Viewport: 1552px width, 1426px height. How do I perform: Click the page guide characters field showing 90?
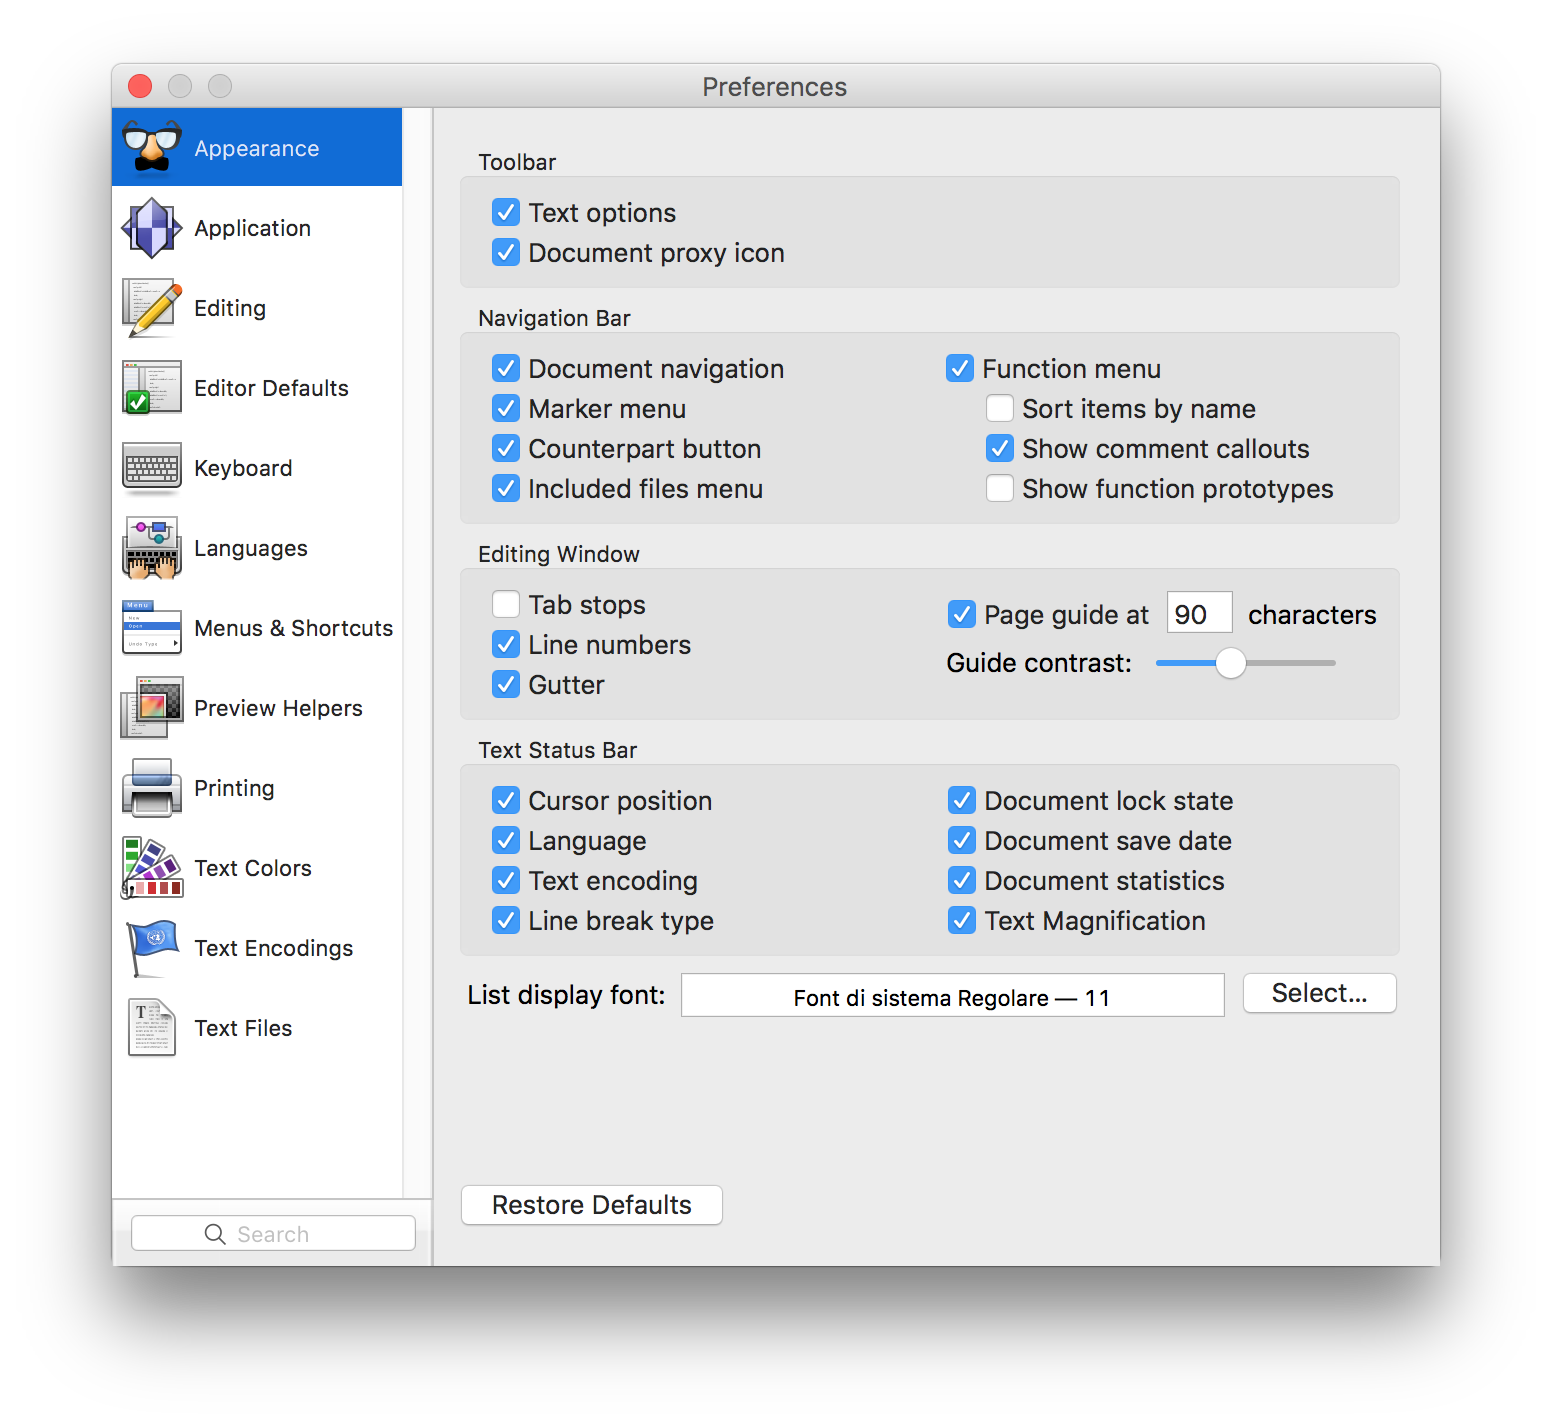tap(1199, 613)
